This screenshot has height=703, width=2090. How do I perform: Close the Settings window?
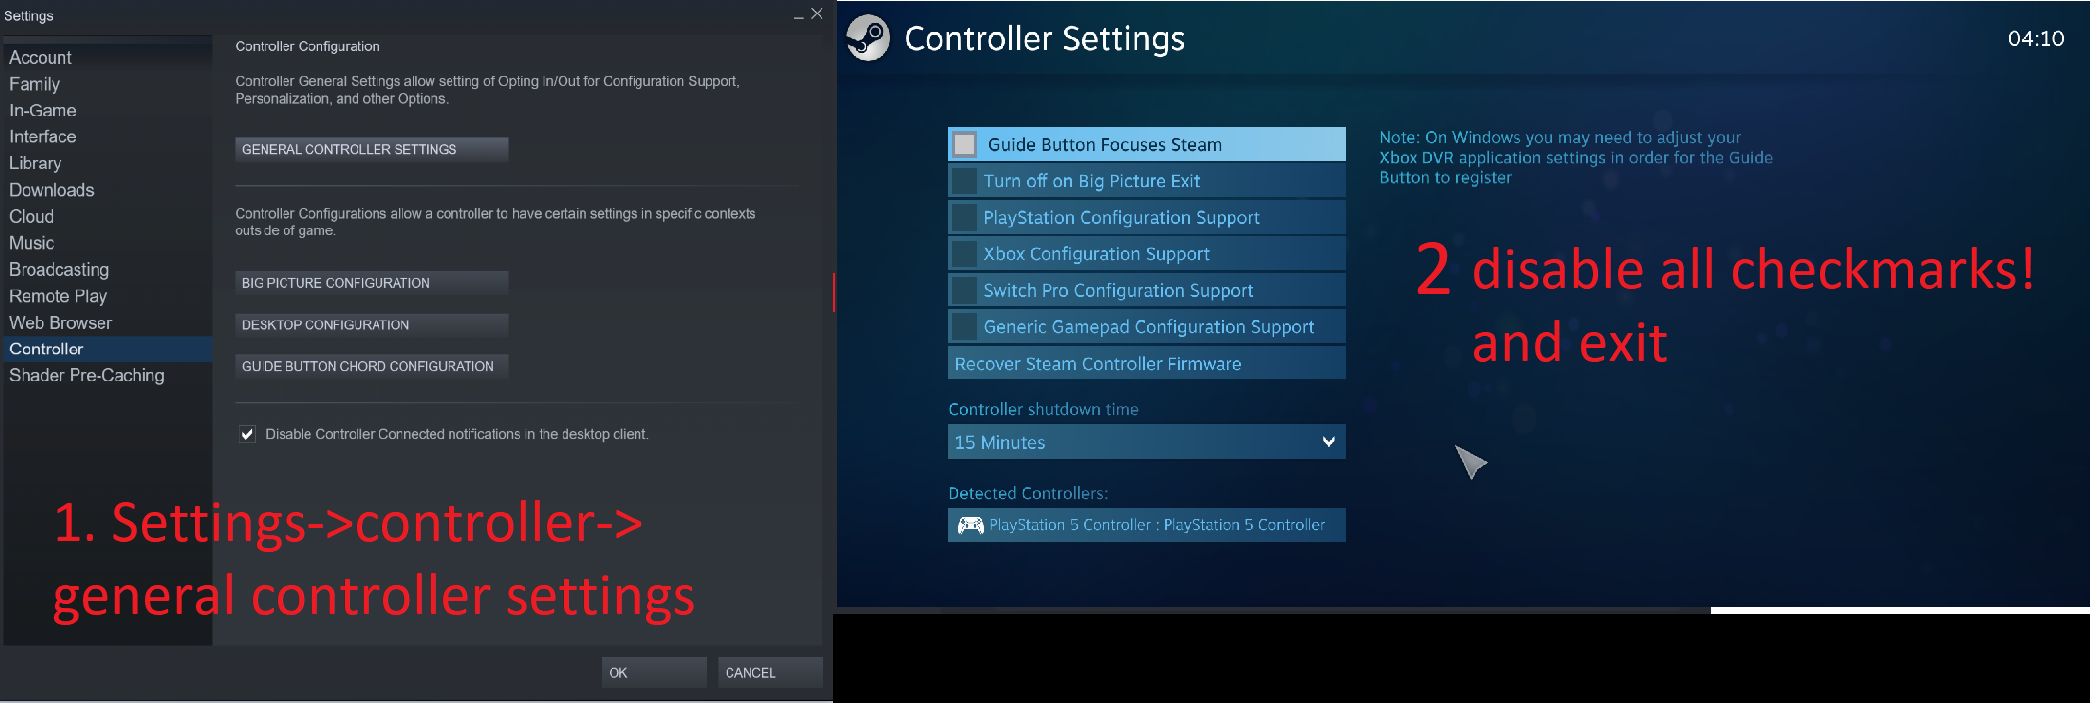(817, 14)
